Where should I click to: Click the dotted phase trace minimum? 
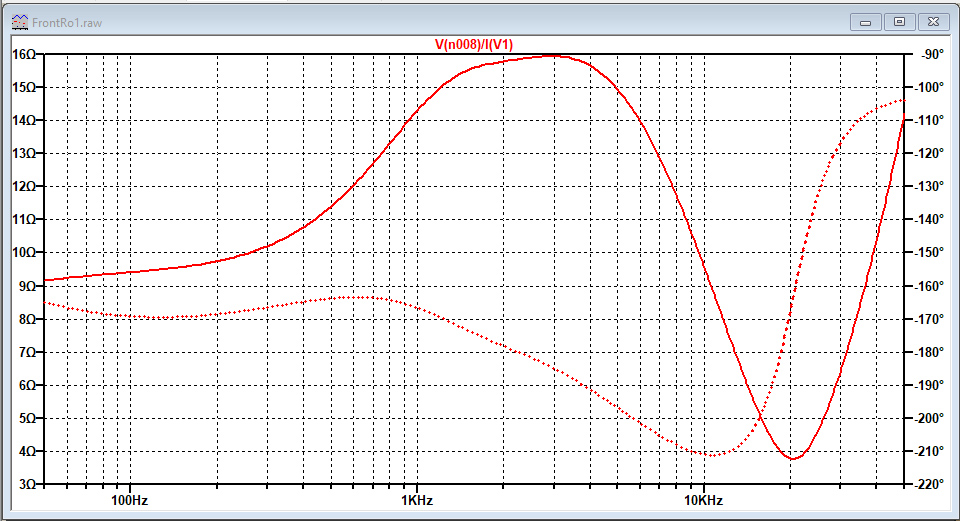pyautogui.click(x=712, y=455)
